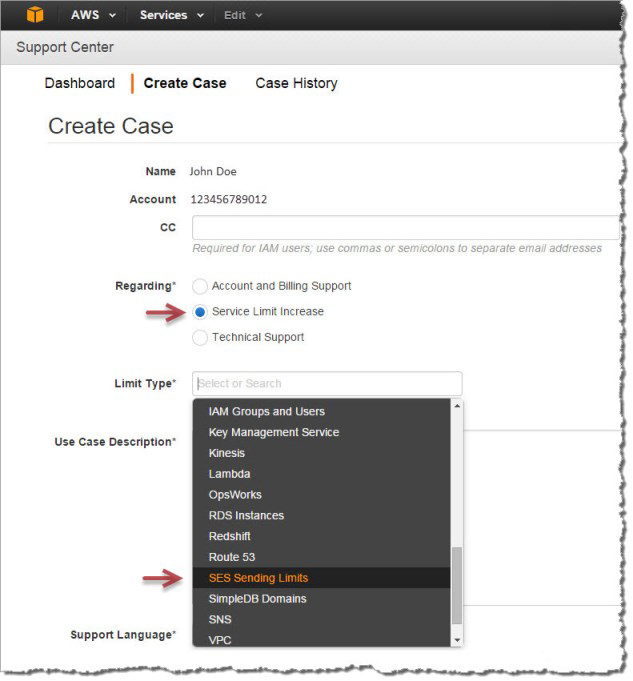Click the Limit Type search box
This screenshot has width=633, height=681.
[327, 383]
